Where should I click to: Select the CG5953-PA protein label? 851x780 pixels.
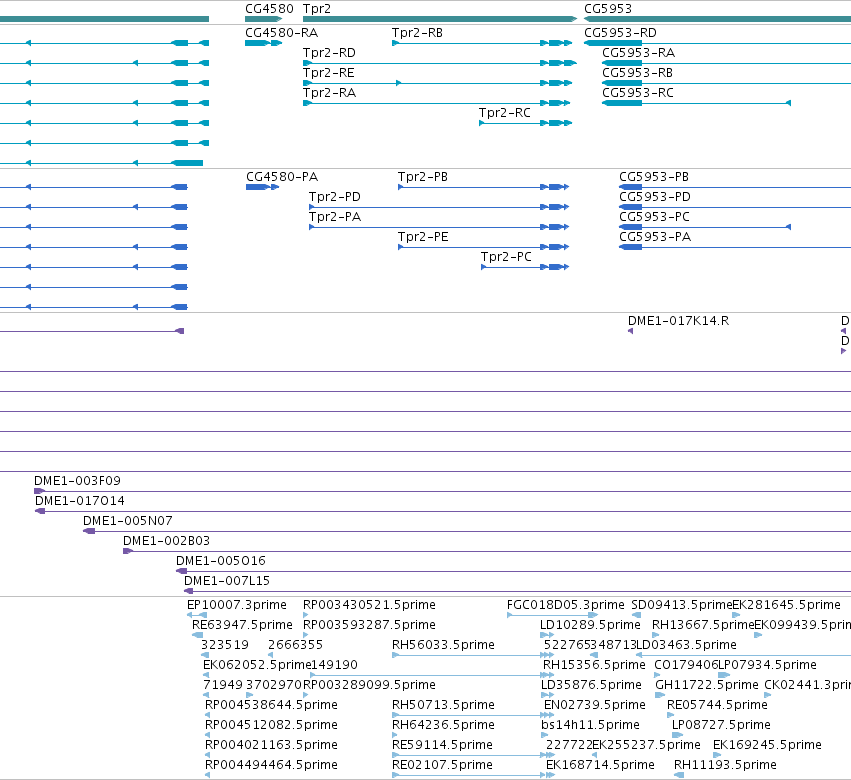[x=655, y=237]
